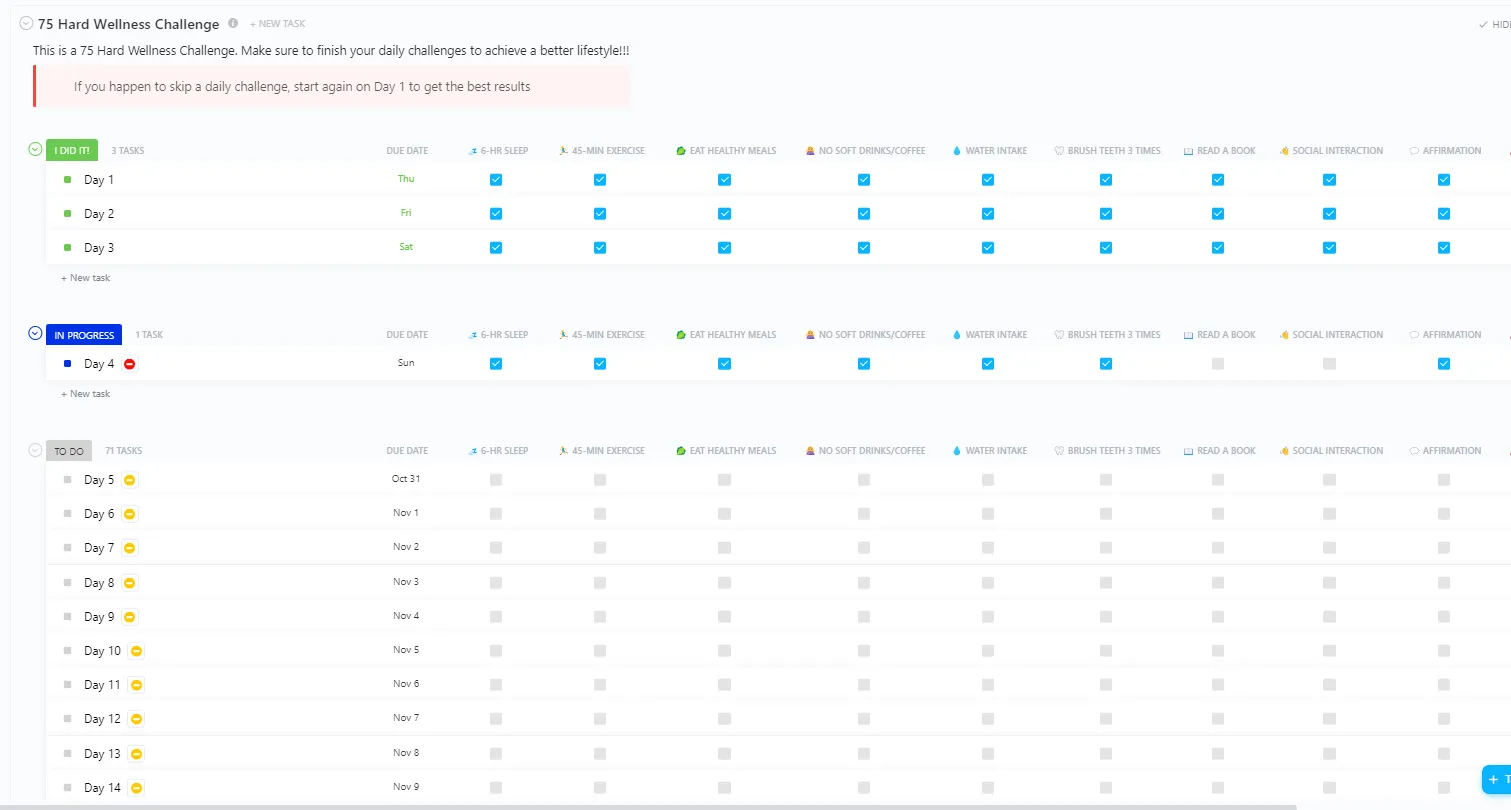The width and height of the screenshot is (1511, 810).
Task: Click Day 14 yellow priority icon
Action: [x=136, y=788]
